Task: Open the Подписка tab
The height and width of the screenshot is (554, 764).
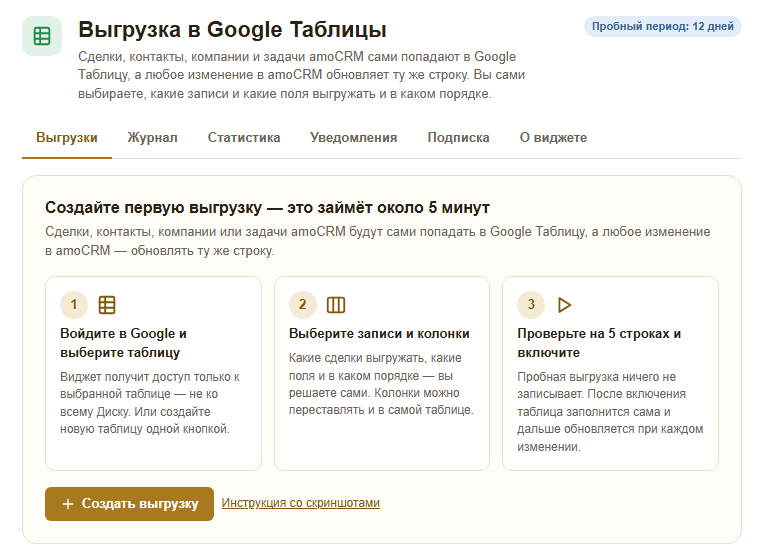Action: (458, 138)
